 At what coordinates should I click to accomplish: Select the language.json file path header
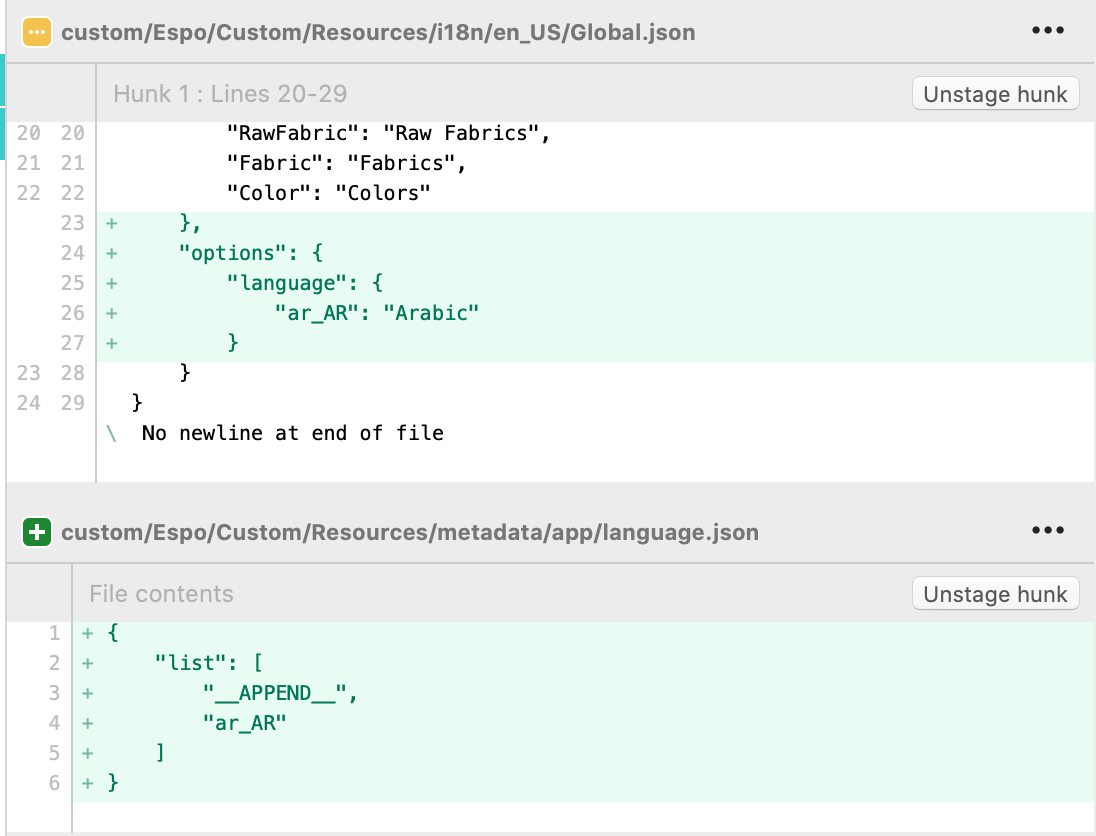coord(410,533)
